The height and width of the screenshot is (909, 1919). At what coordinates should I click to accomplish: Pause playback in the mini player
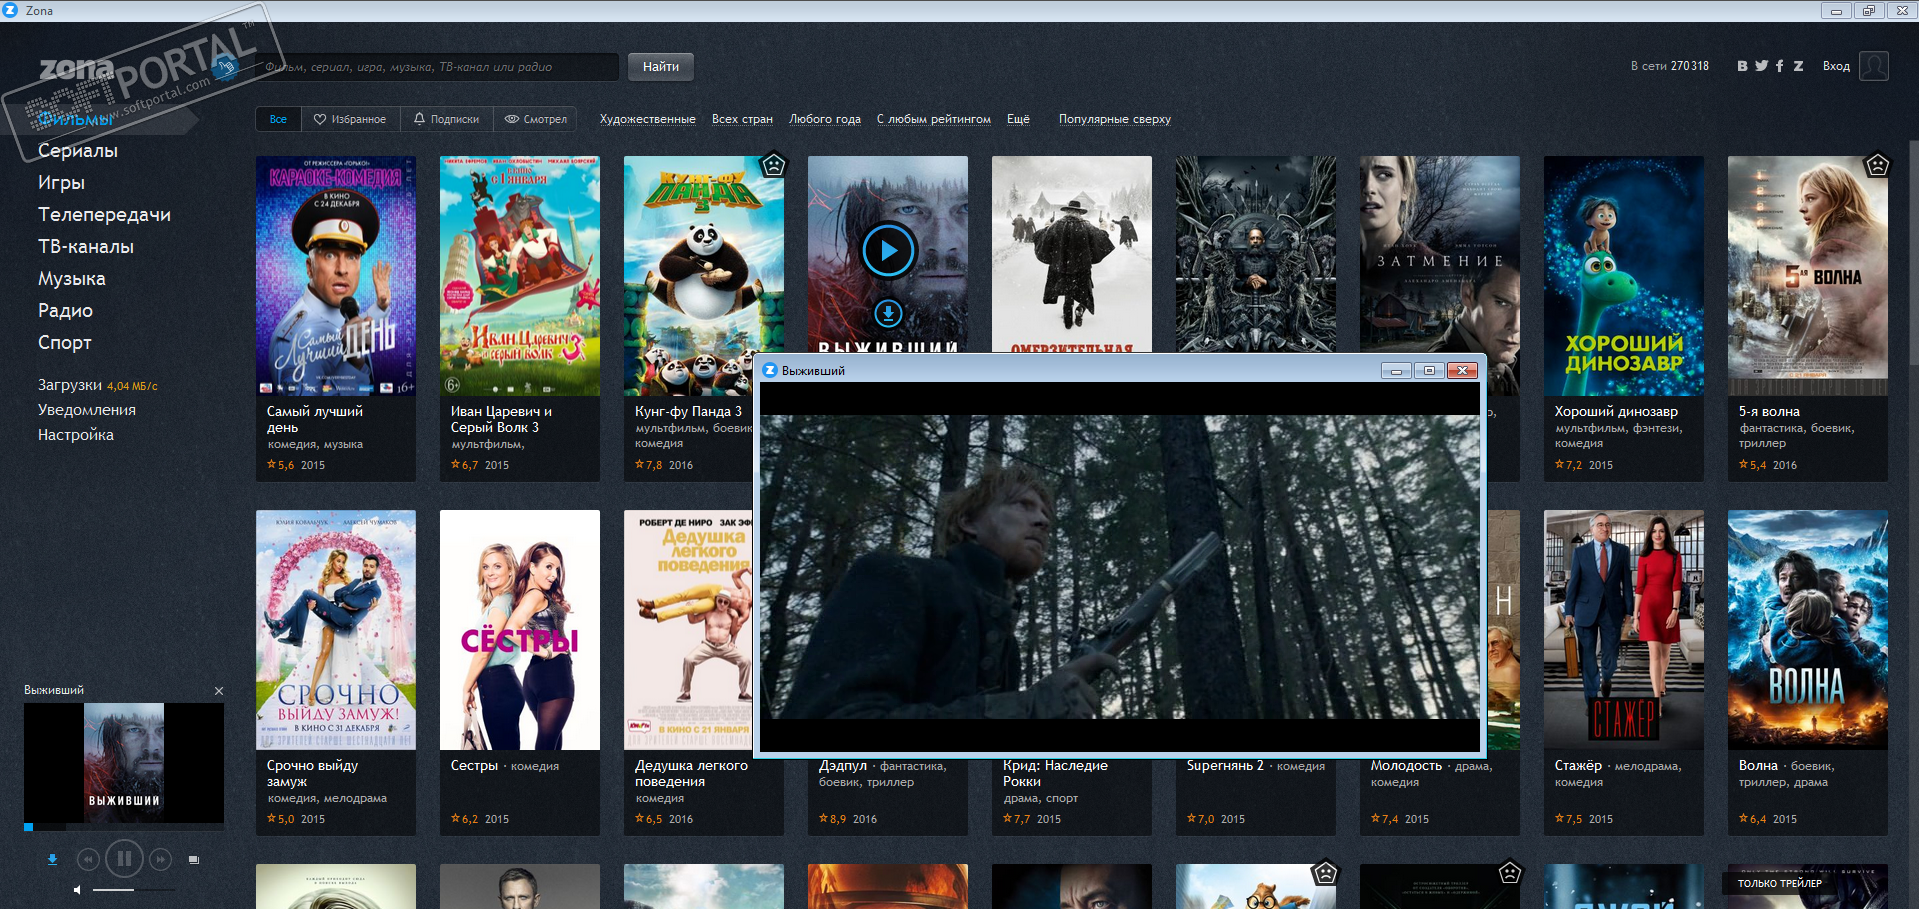(x=124, y=858)
